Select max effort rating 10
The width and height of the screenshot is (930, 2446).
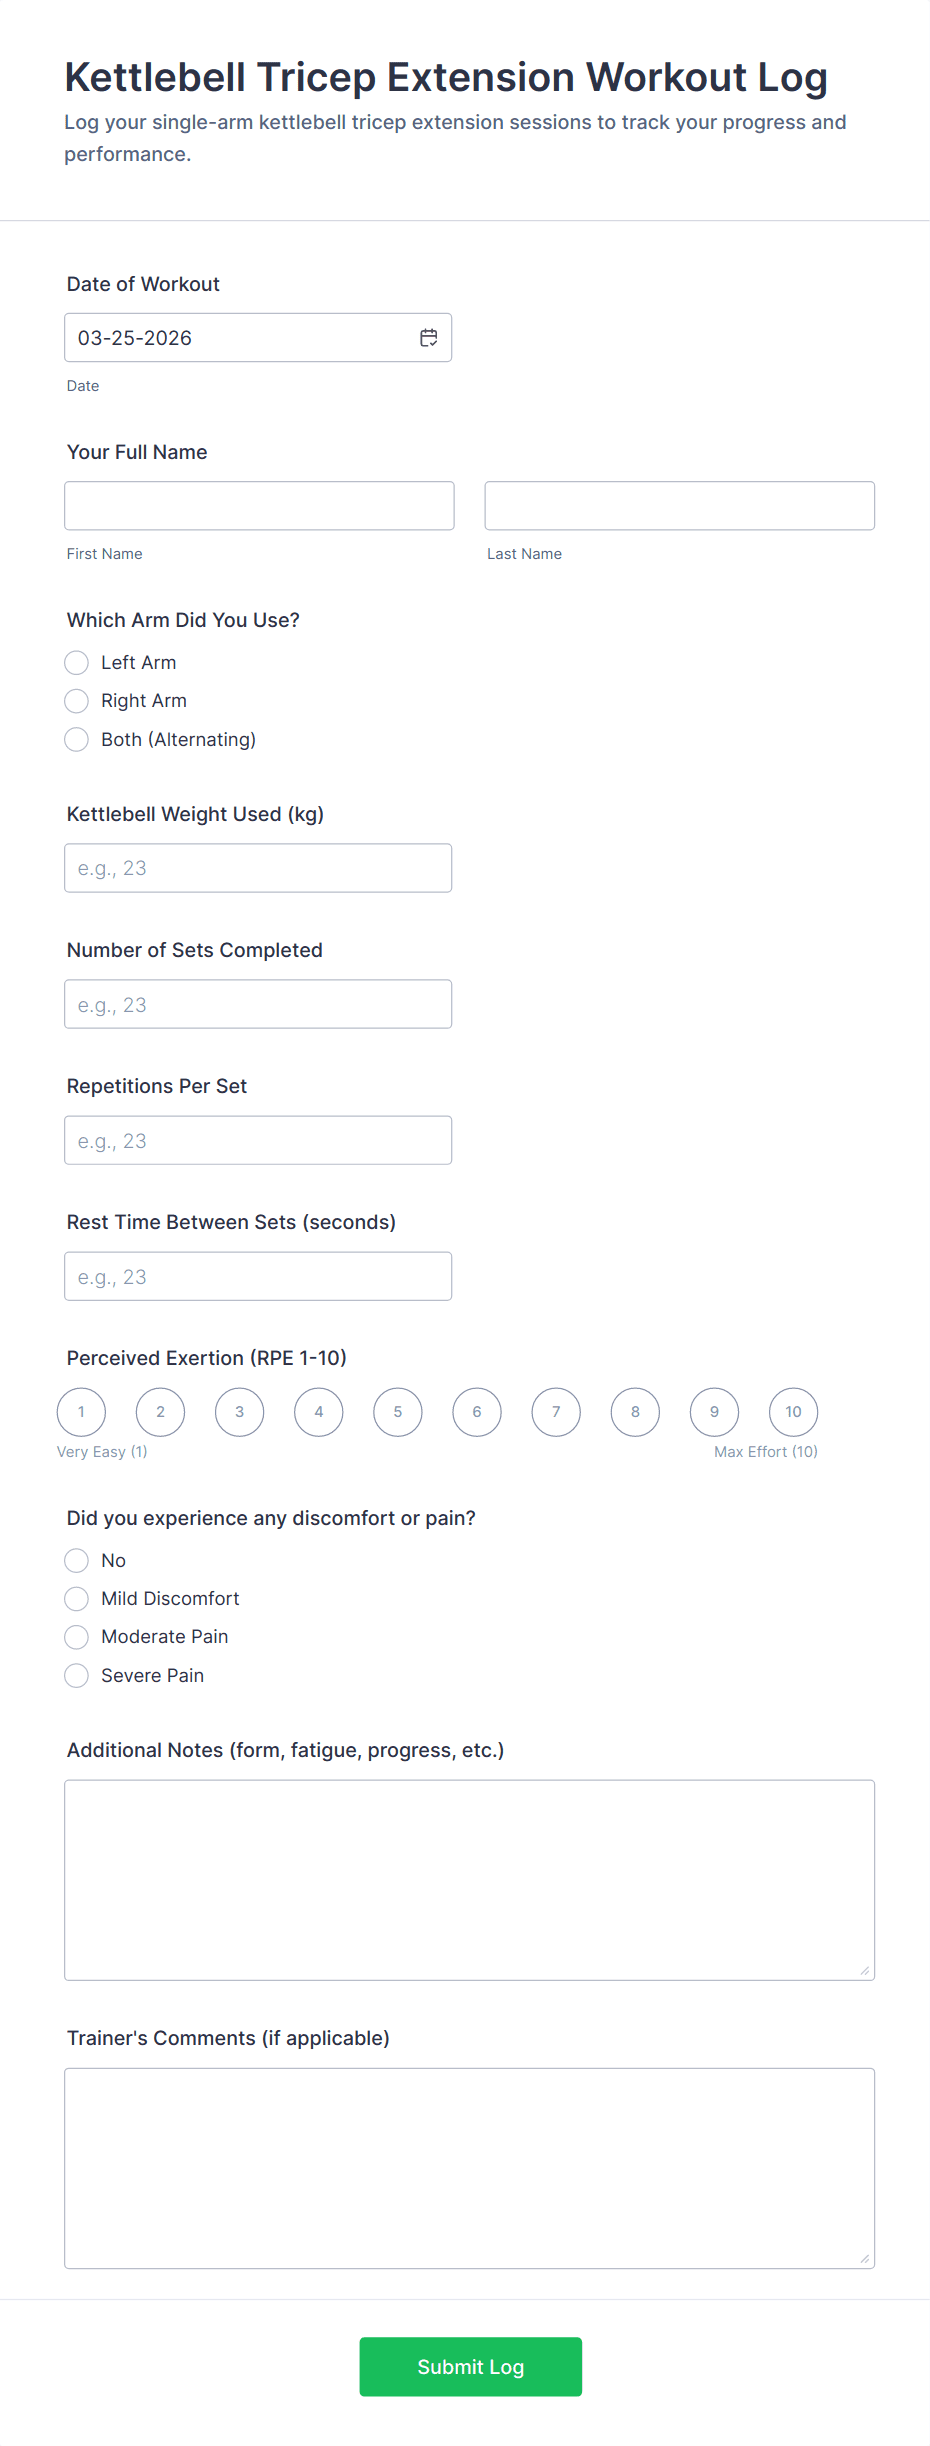[793, 1412]
